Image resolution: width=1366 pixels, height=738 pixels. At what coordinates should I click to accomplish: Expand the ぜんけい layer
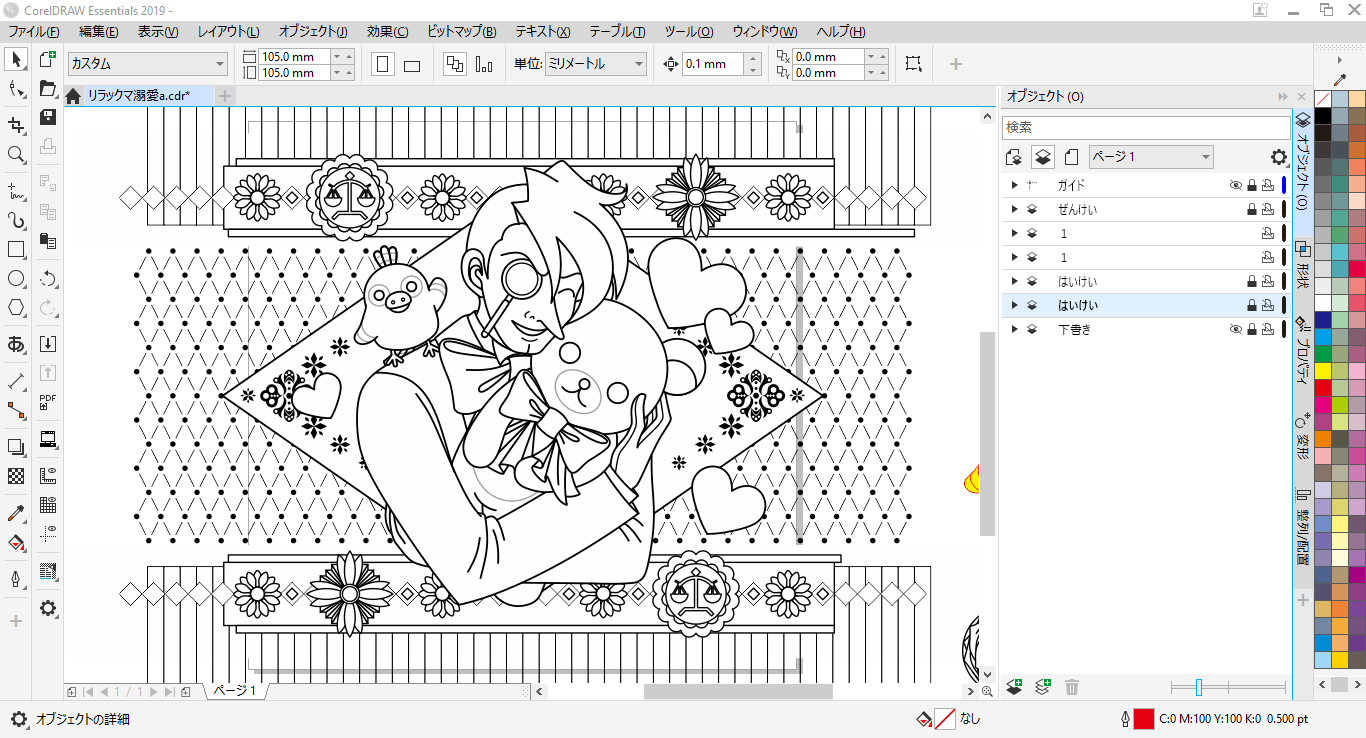1015,209
